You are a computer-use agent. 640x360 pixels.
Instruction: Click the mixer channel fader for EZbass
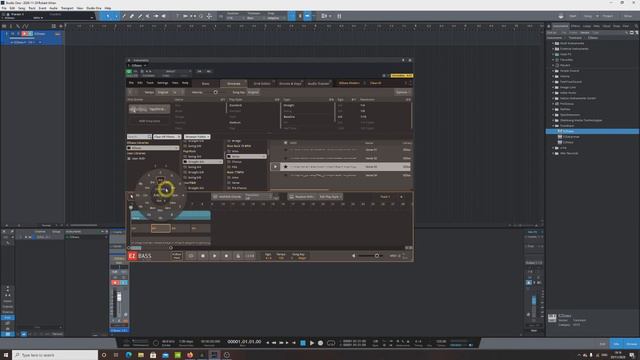pyautogui.click(x=119, y=298)
